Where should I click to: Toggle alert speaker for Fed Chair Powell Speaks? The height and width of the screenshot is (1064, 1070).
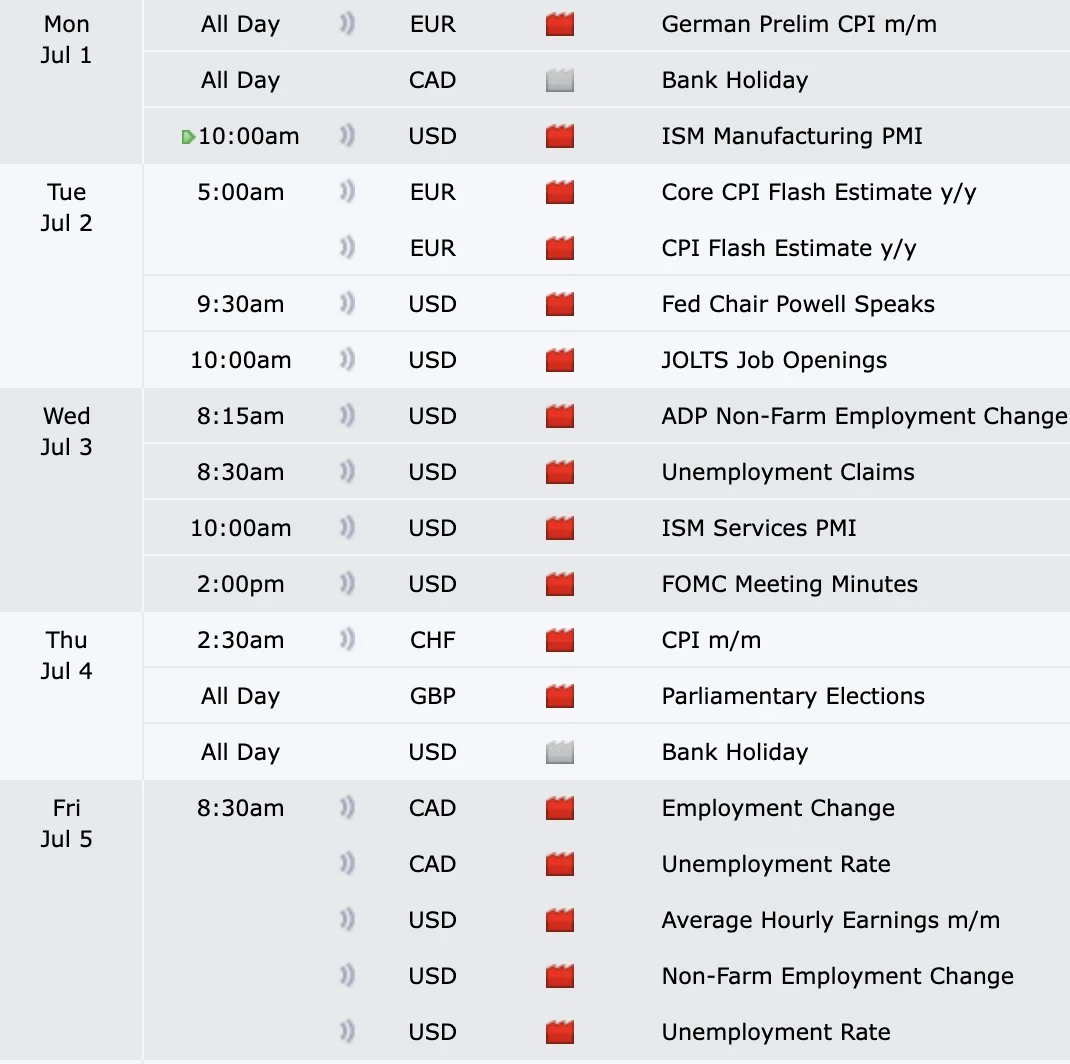(347, 303)
